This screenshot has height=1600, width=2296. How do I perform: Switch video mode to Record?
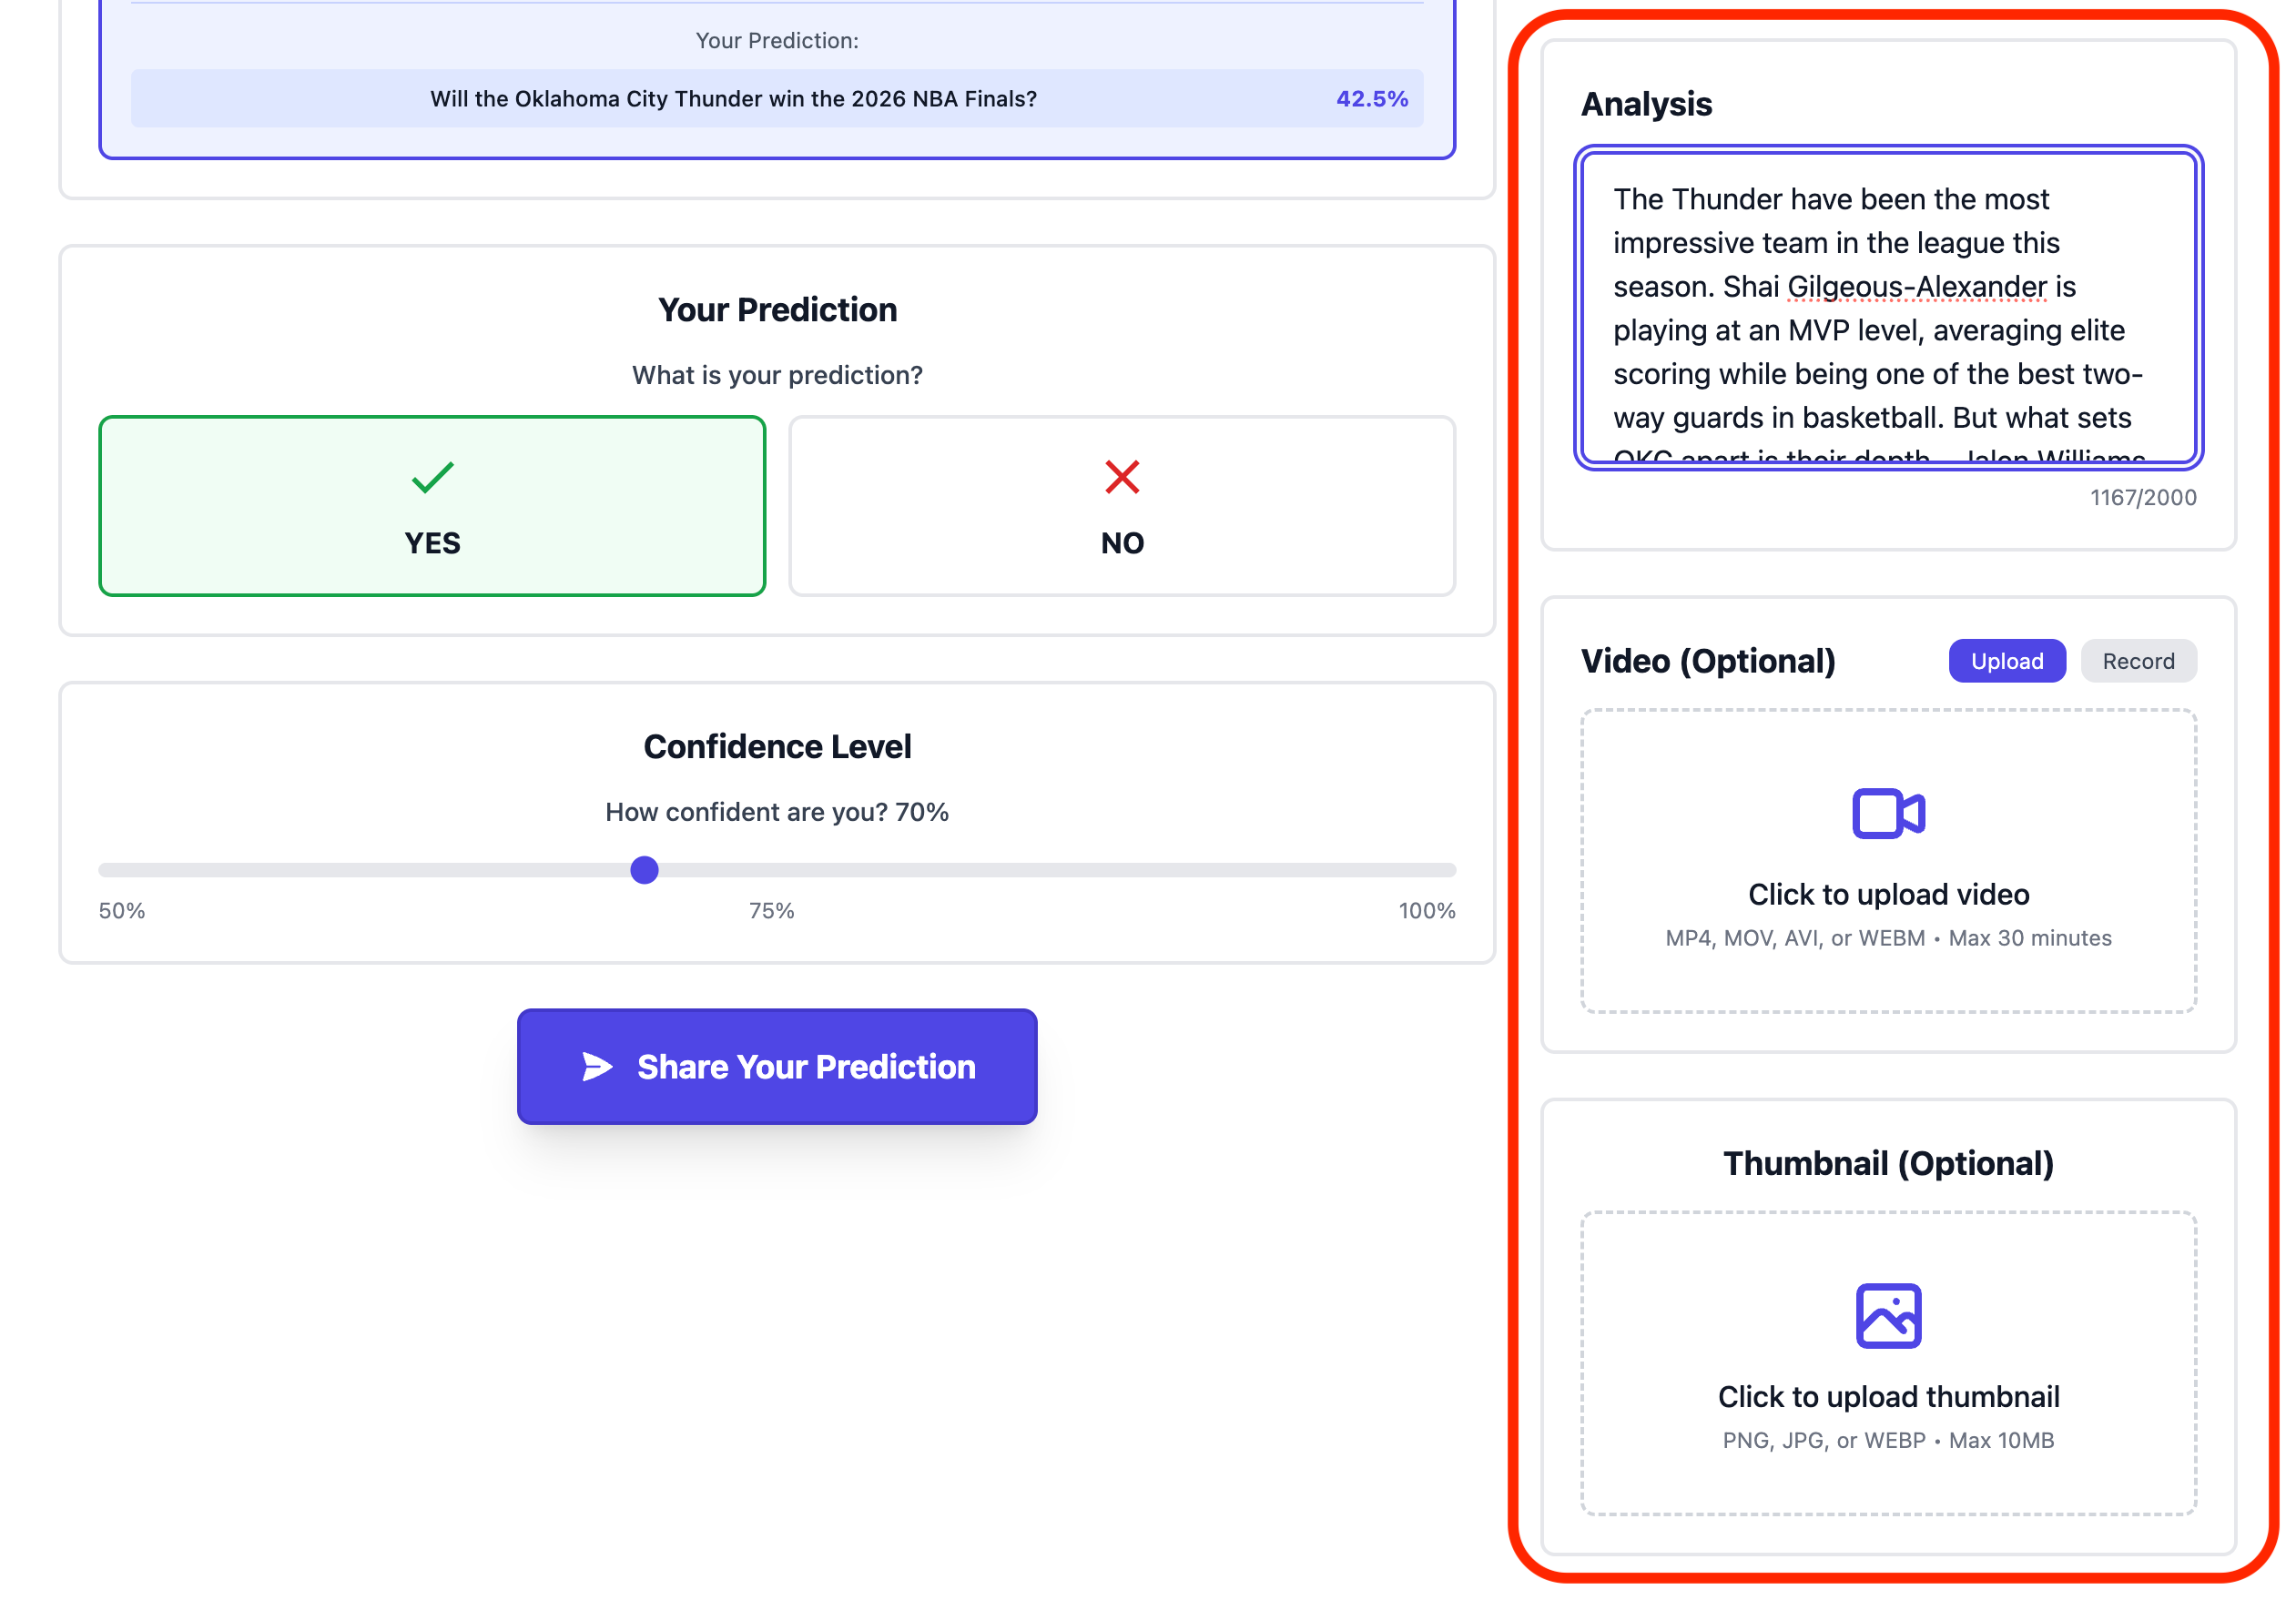click(2138, 660)
